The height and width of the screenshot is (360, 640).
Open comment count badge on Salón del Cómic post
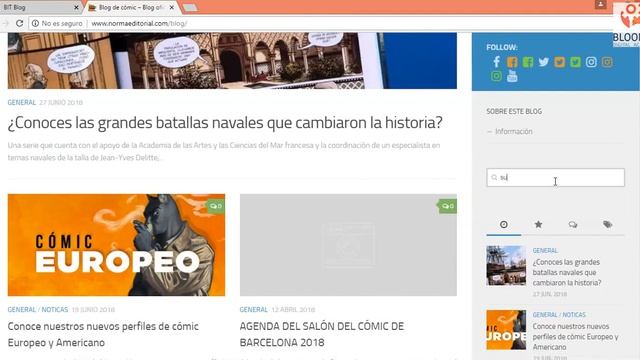point(447,206)
